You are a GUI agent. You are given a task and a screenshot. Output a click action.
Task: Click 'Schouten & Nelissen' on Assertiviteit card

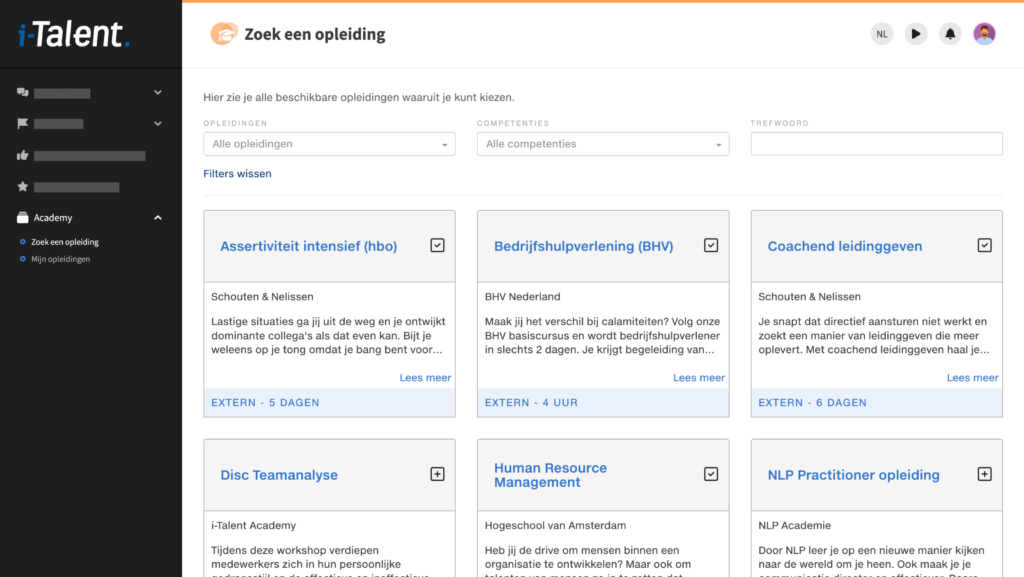pos(262,296)
